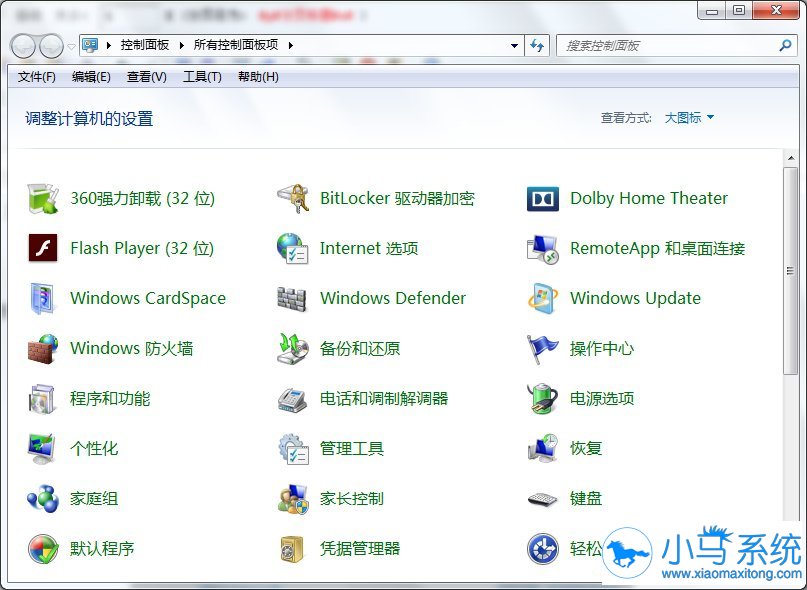Open the 默认程序 link text

click(102, 548)
